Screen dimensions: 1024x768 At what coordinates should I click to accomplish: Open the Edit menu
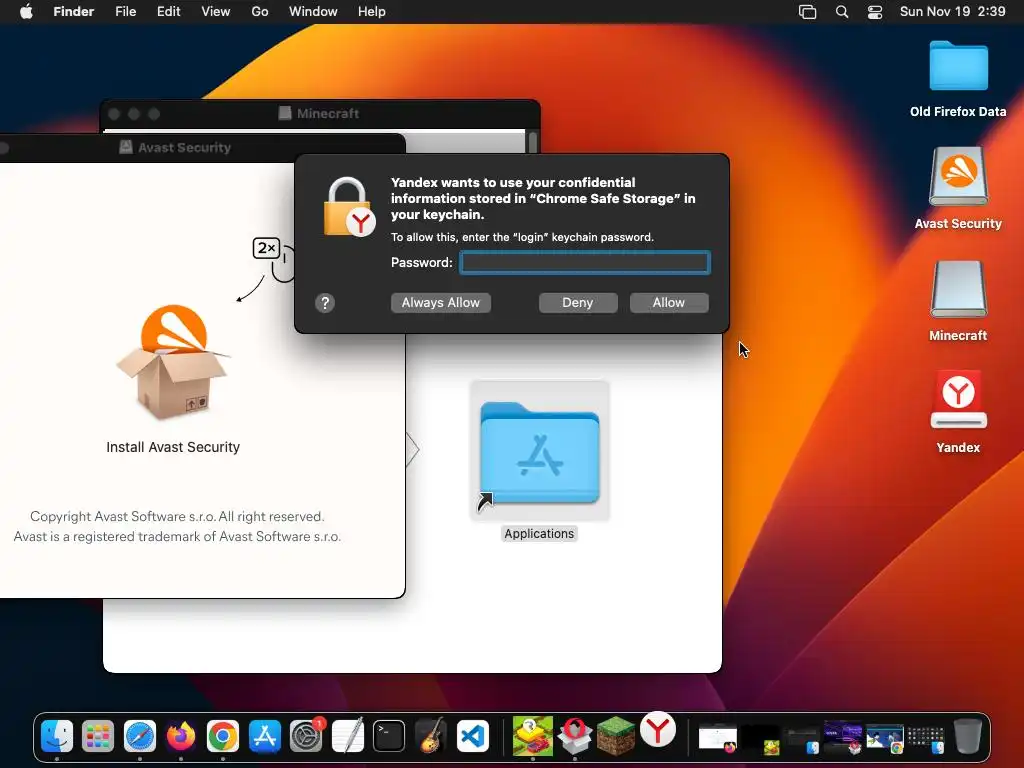tap(168, 11)
